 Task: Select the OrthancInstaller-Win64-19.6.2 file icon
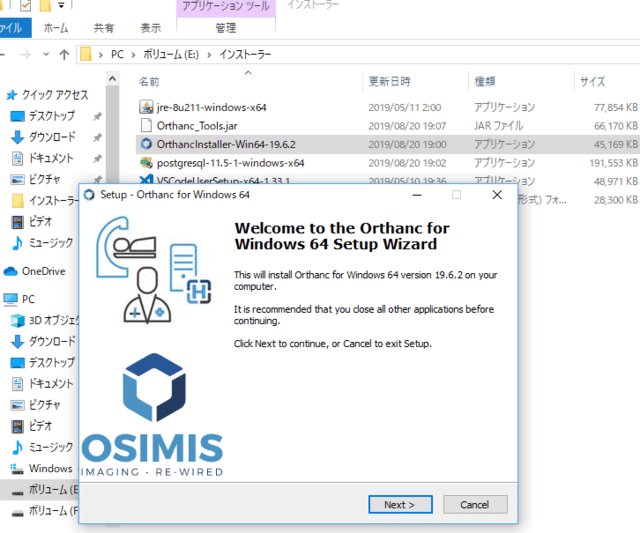(x=146, y=144)
